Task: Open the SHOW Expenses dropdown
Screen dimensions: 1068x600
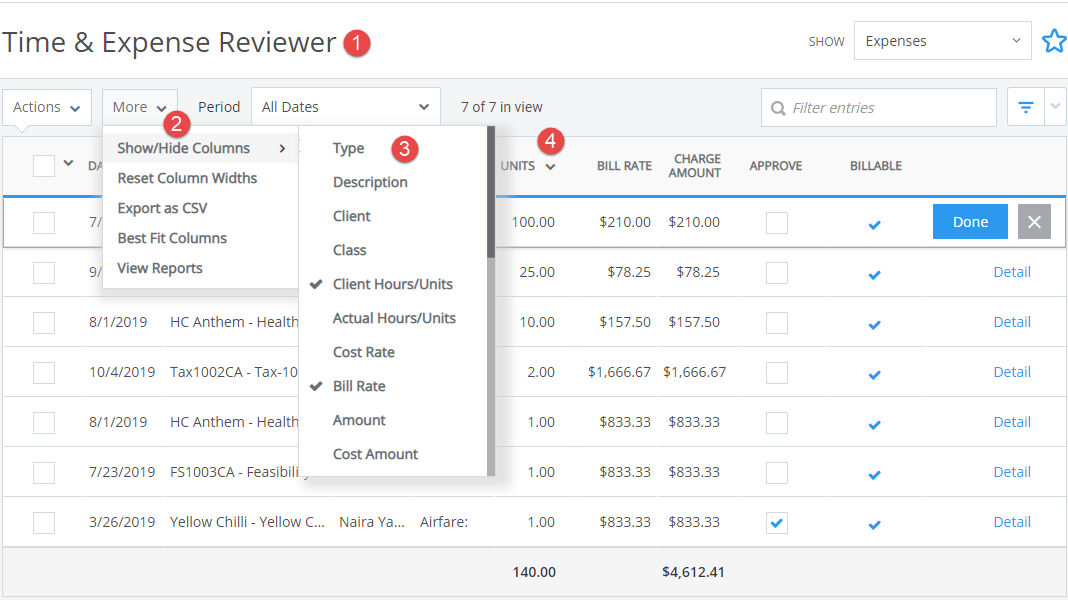Action: pos(941,40)
